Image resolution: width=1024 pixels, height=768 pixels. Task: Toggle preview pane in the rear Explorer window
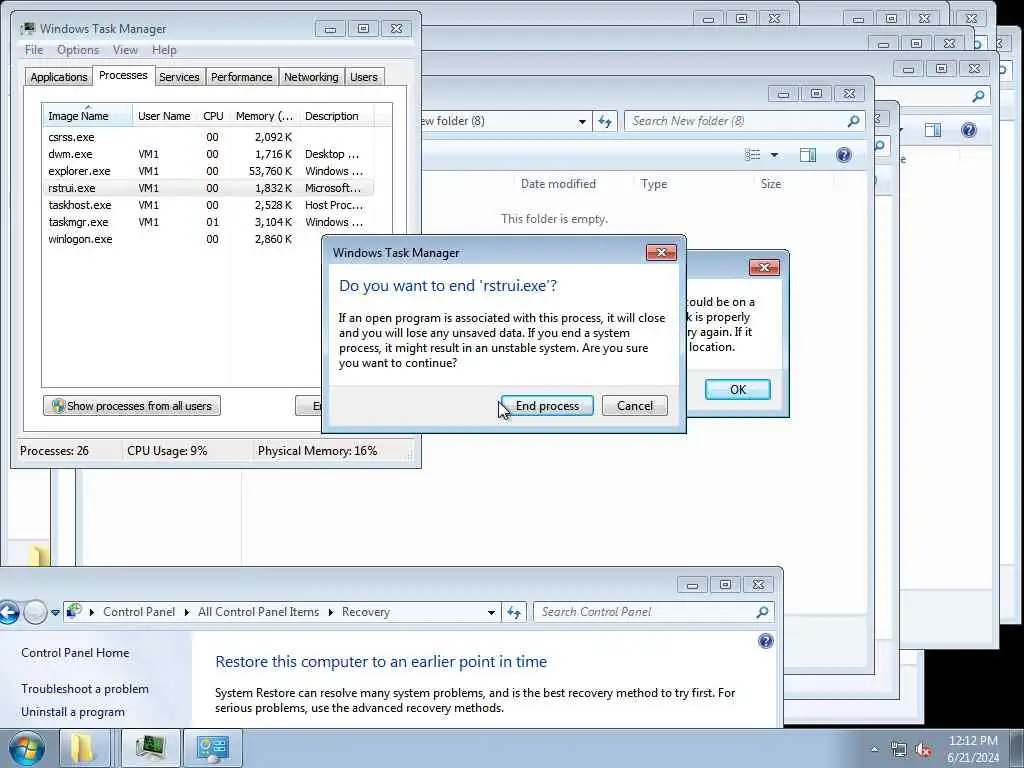coord(933,130)
